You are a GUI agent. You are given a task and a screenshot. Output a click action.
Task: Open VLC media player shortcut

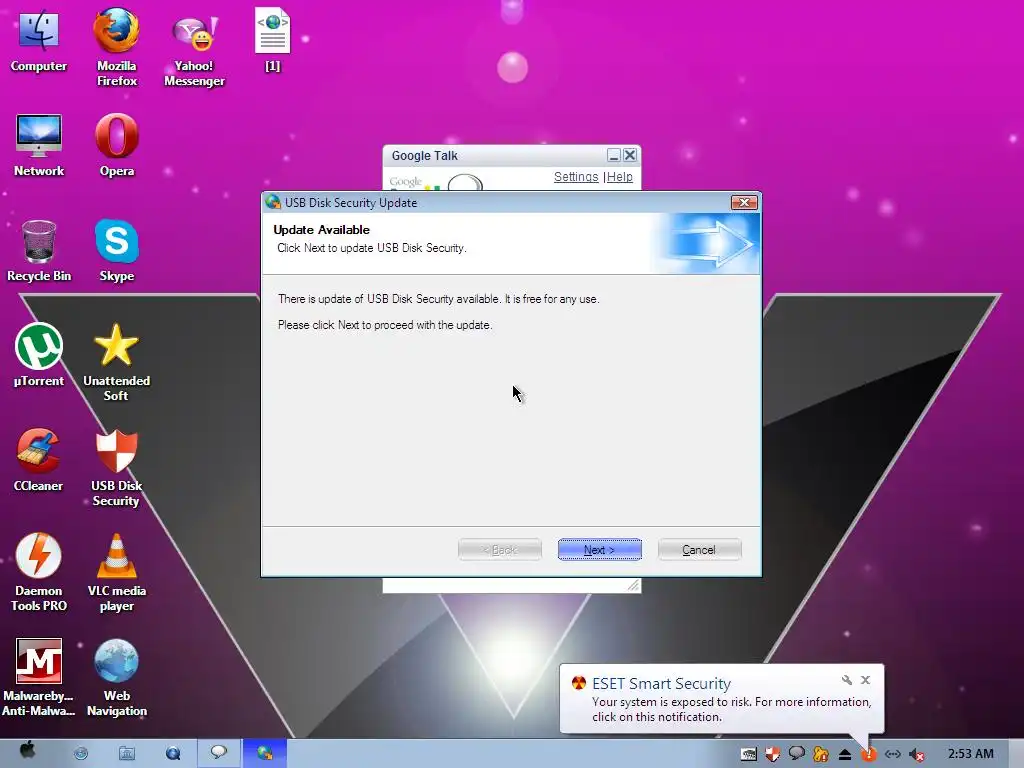click(x=116, y=573)
